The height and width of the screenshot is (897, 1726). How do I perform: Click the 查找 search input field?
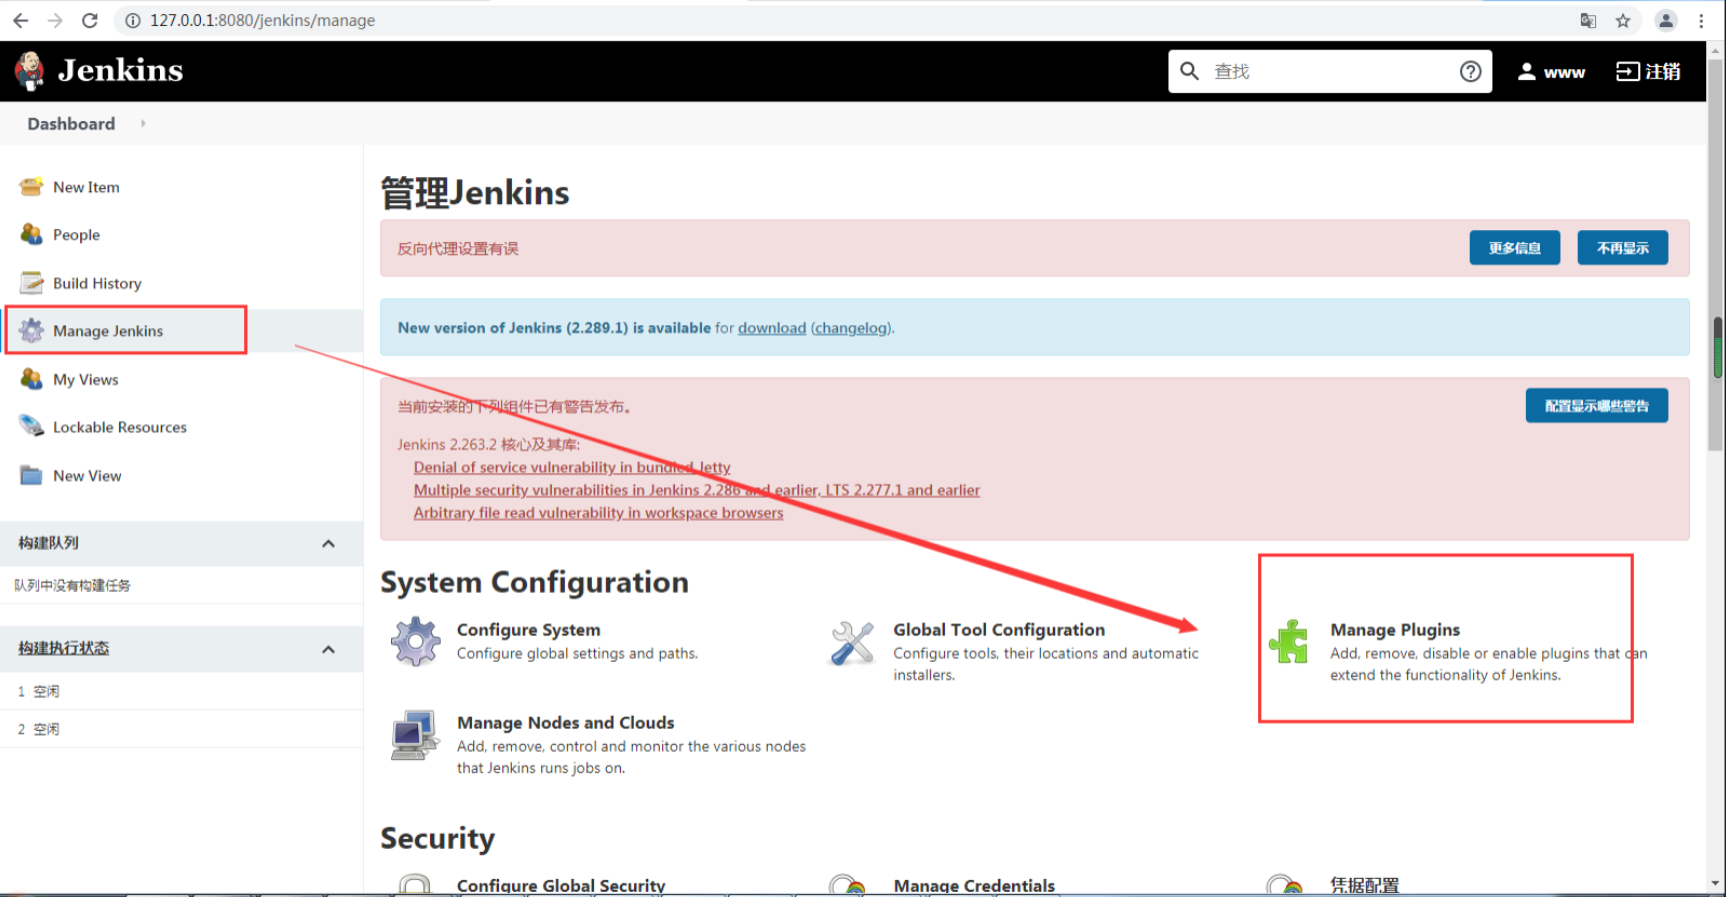(x=1330, y=71)
